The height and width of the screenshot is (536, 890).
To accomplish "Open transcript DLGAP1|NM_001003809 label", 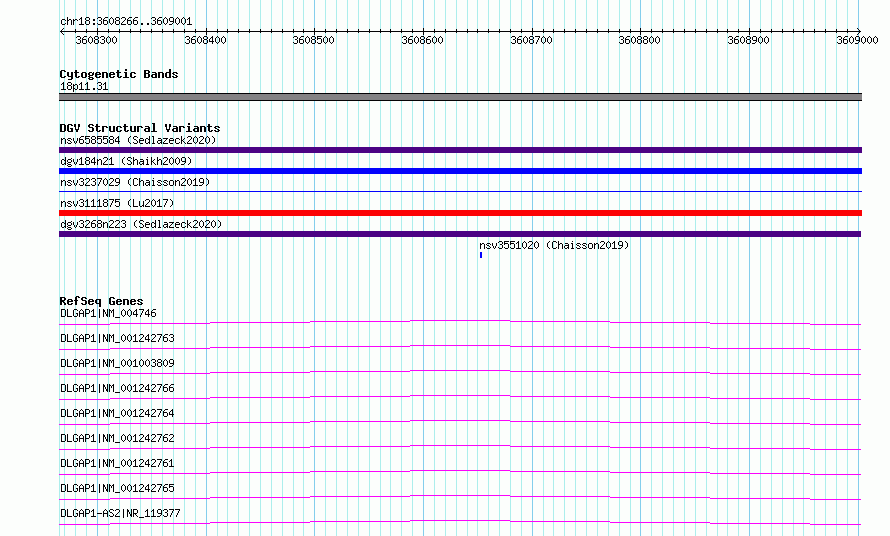I will point(117,363).
